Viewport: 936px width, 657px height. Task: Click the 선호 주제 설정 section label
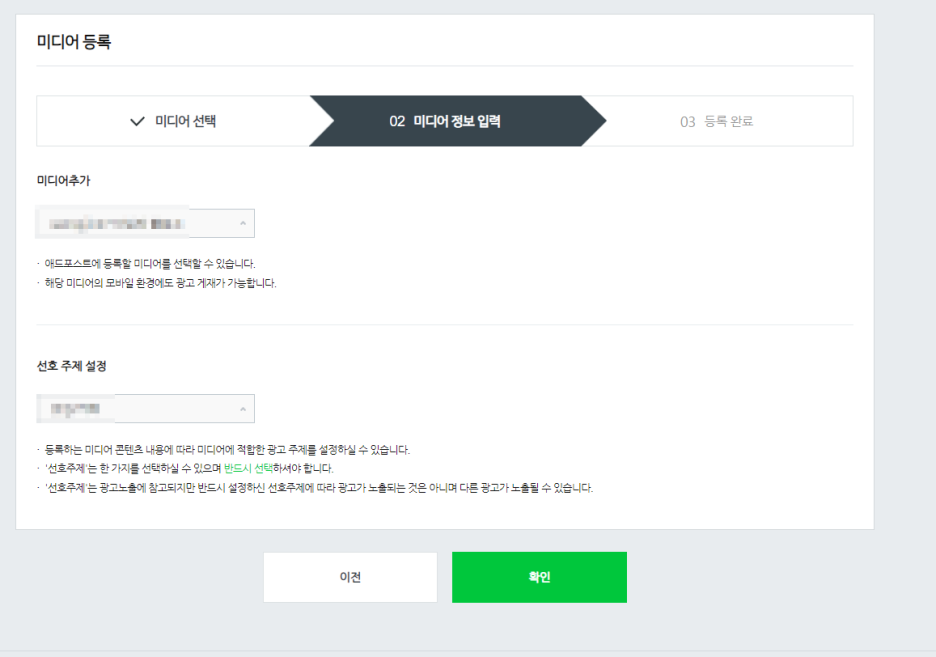(x=72, y=366)
